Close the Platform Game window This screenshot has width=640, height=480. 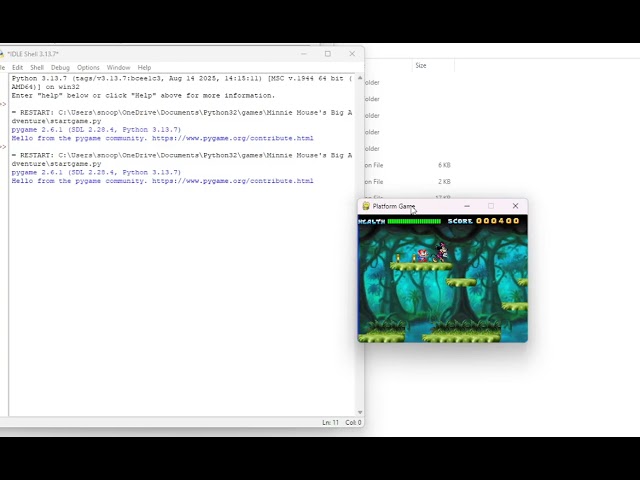(516, 206)
